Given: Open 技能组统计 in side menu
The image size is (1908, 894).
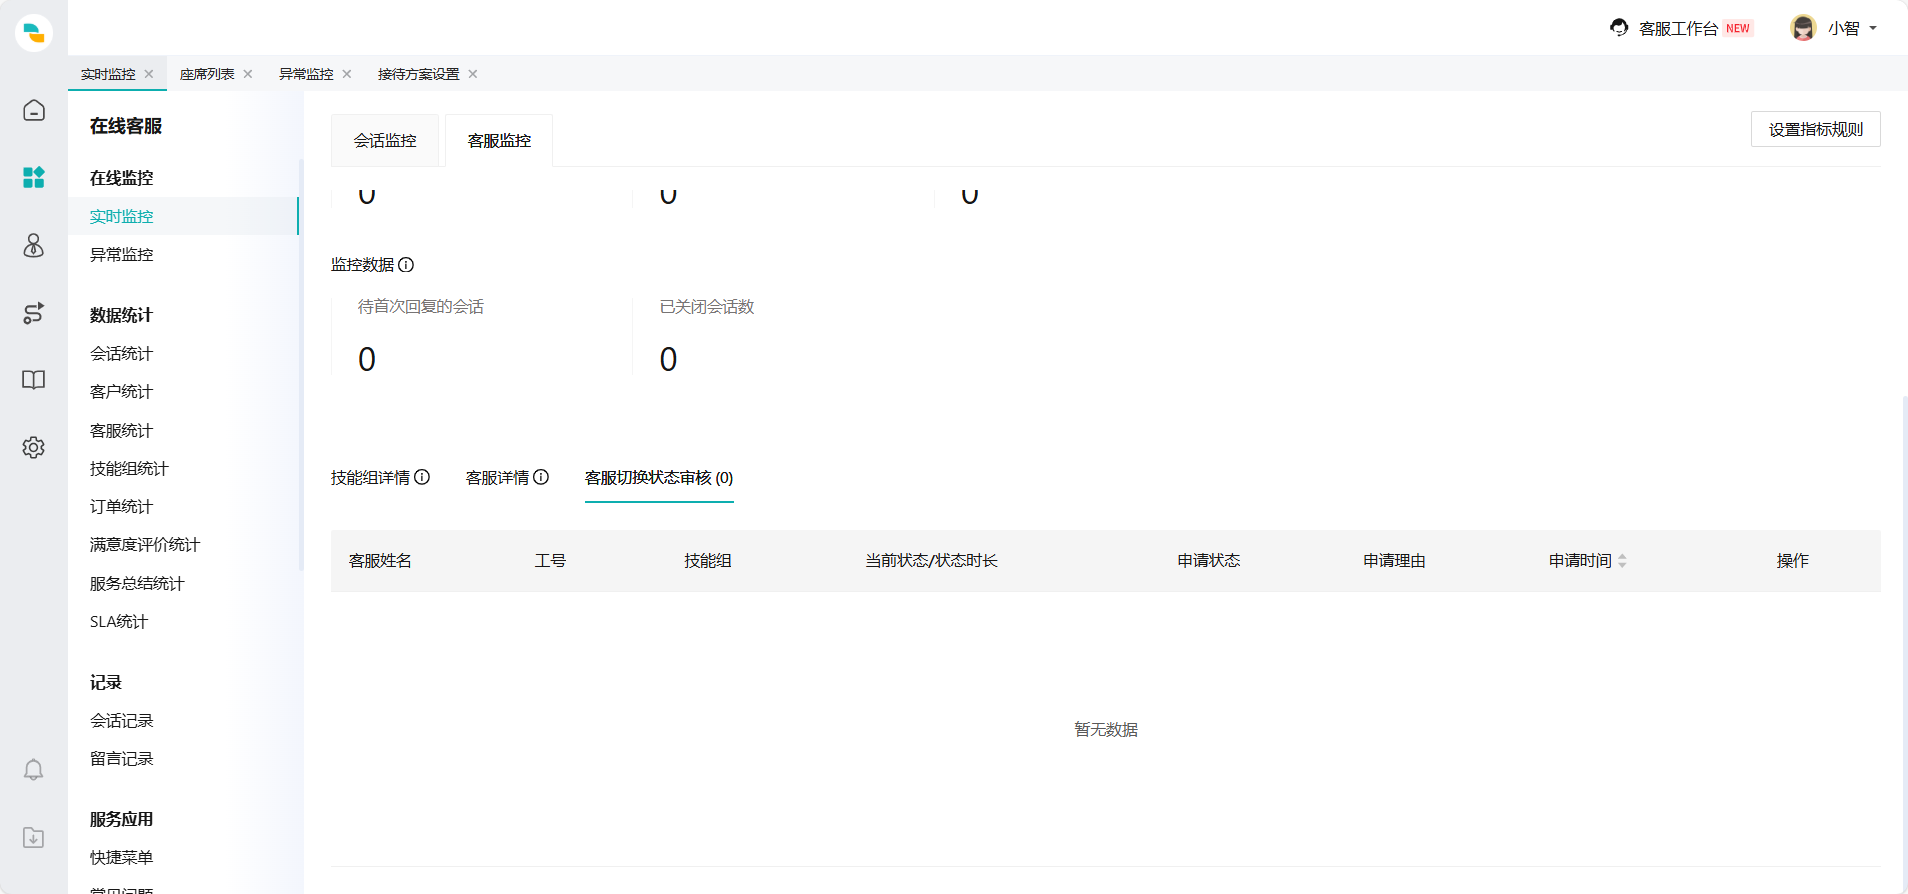Looking at the screenshot, I should click(x=129, y=469).
